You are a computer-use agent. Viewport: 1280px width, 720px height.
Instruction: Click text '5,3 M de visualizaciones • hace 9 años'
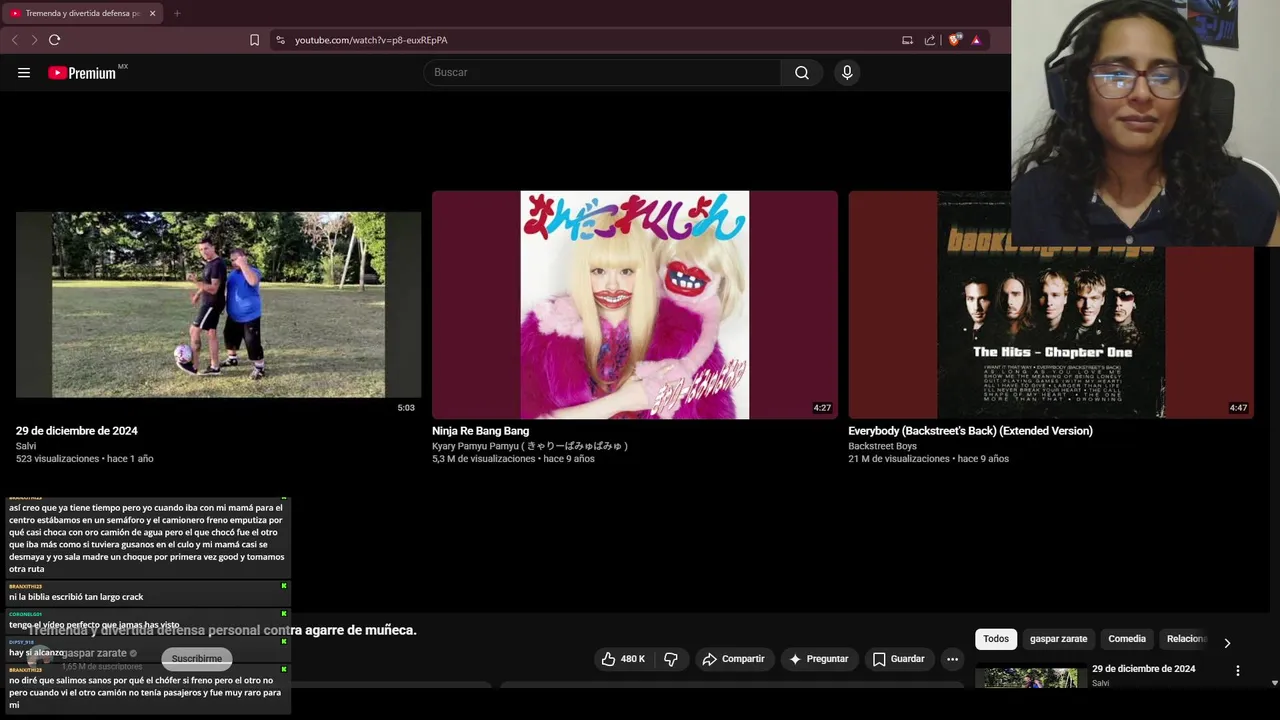pos(513,459)
